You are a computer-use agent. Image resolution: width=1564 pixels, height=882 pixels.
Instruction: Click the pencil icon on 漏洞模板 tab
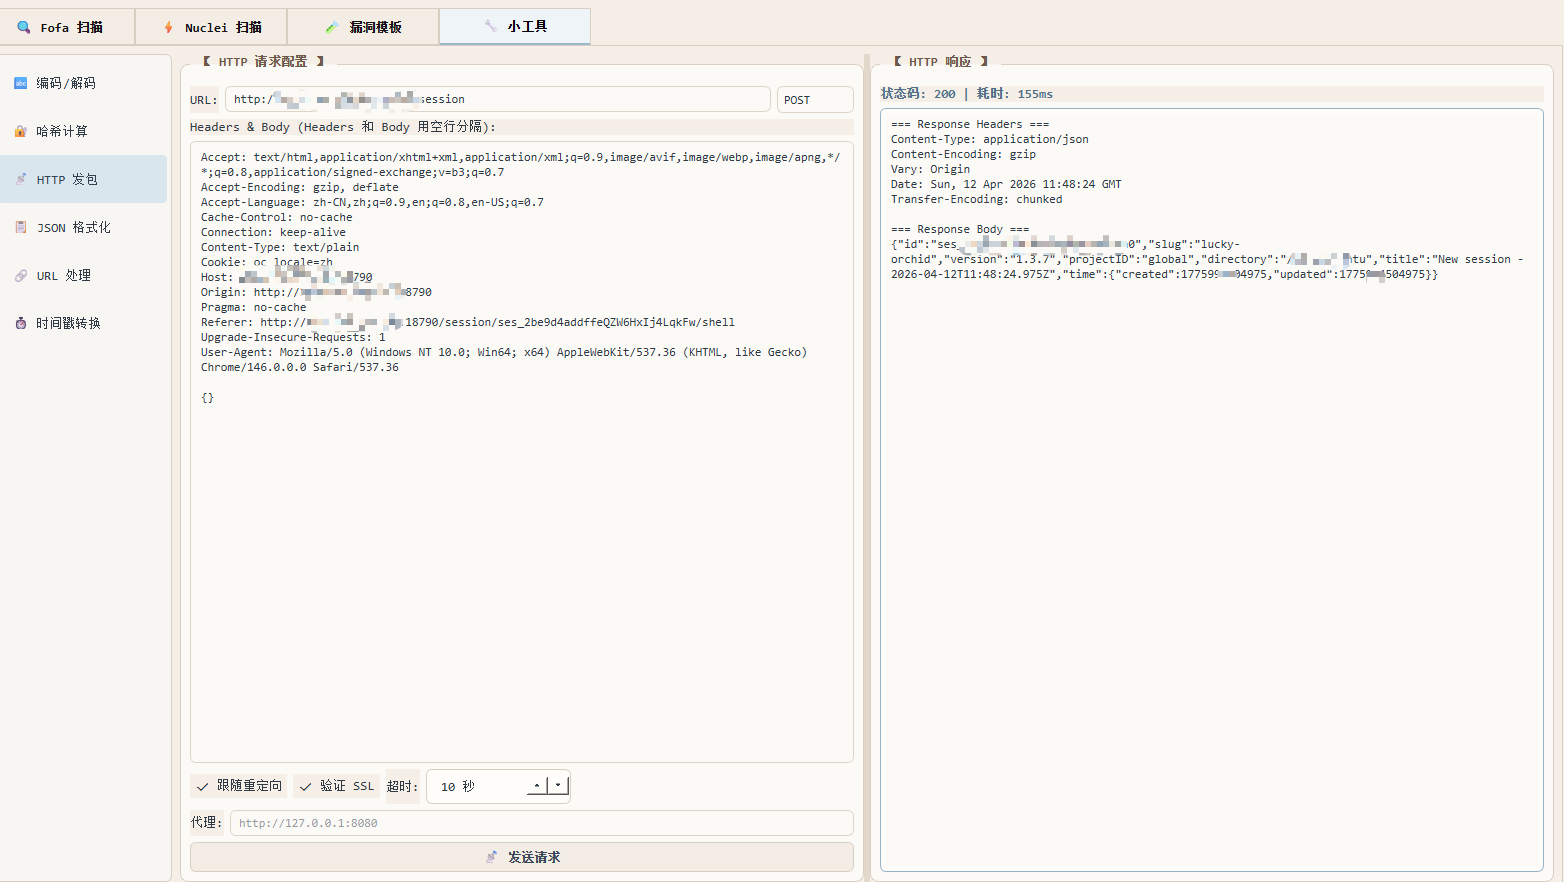point(332,27)
